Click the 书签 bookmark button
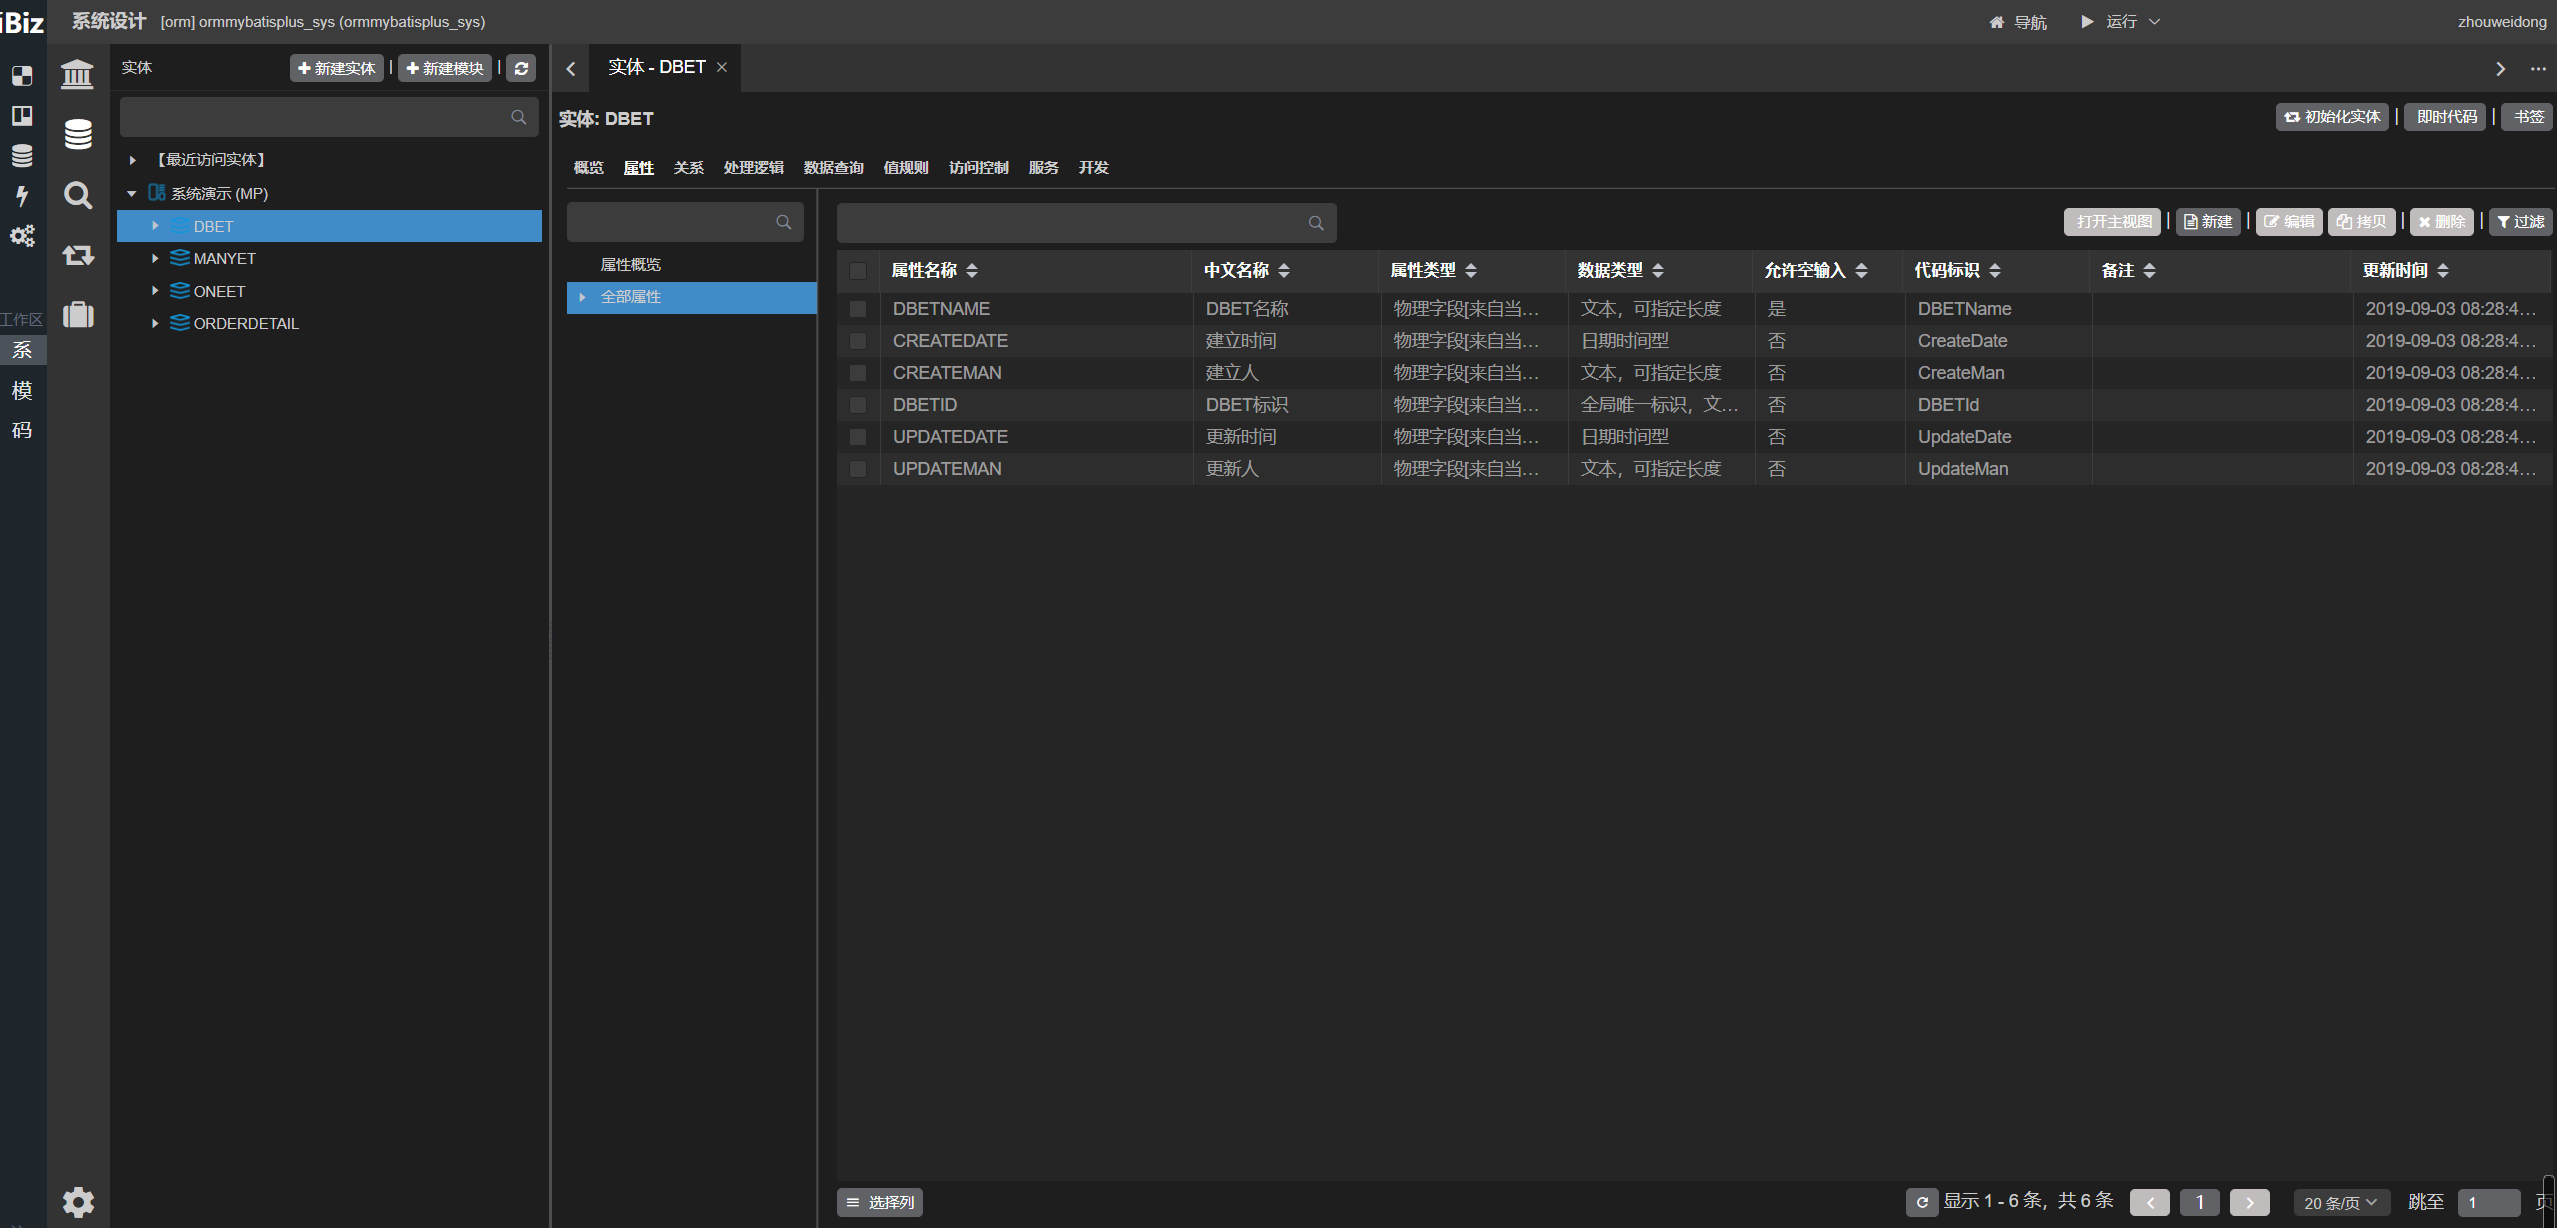The width and height of the screenshot is (2557, 1228). pos(2528,117)
